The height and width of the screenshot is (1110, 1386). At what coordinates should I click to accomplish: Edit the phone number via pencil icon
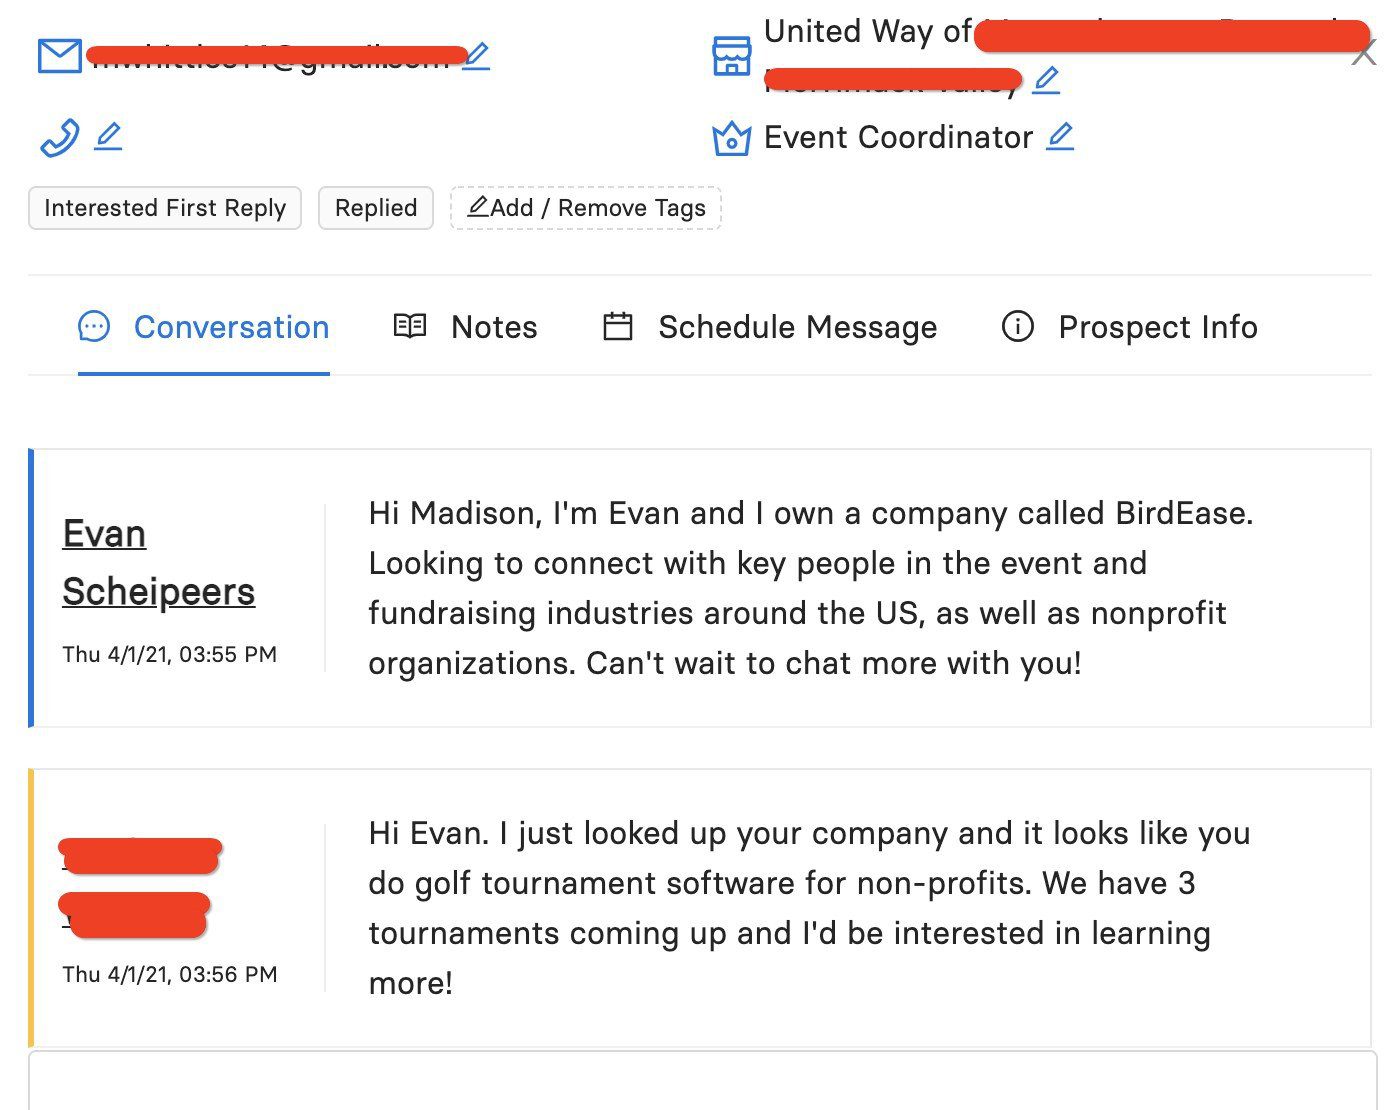[x=108, y=136]
